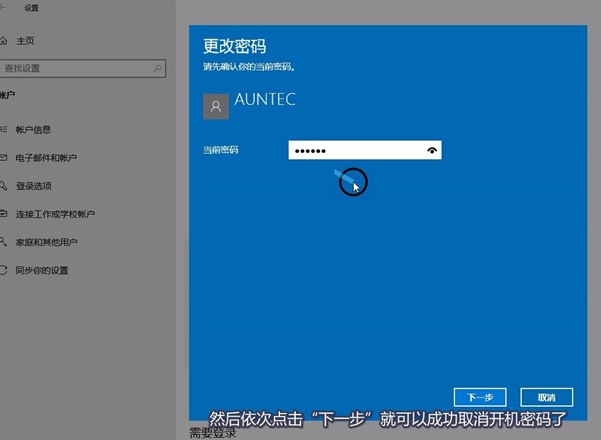The image size is (601, 440).
Task: Select 登录选项 in the sidebar
Action: (x=33, y=186)
